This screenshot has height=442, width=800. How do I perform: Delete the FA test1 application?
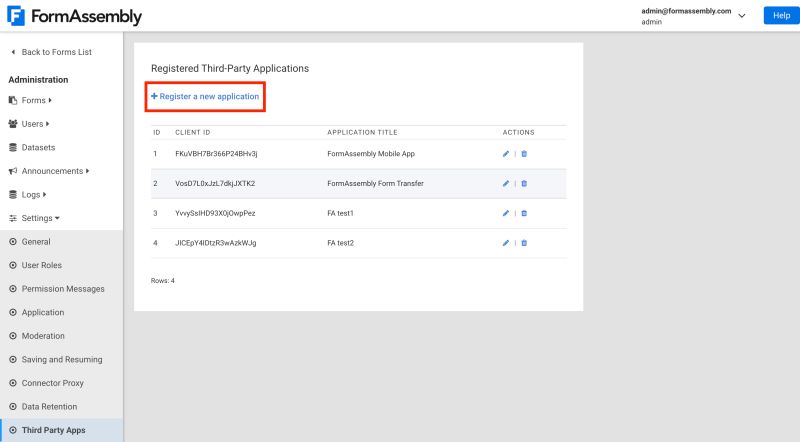coord(524,213)
